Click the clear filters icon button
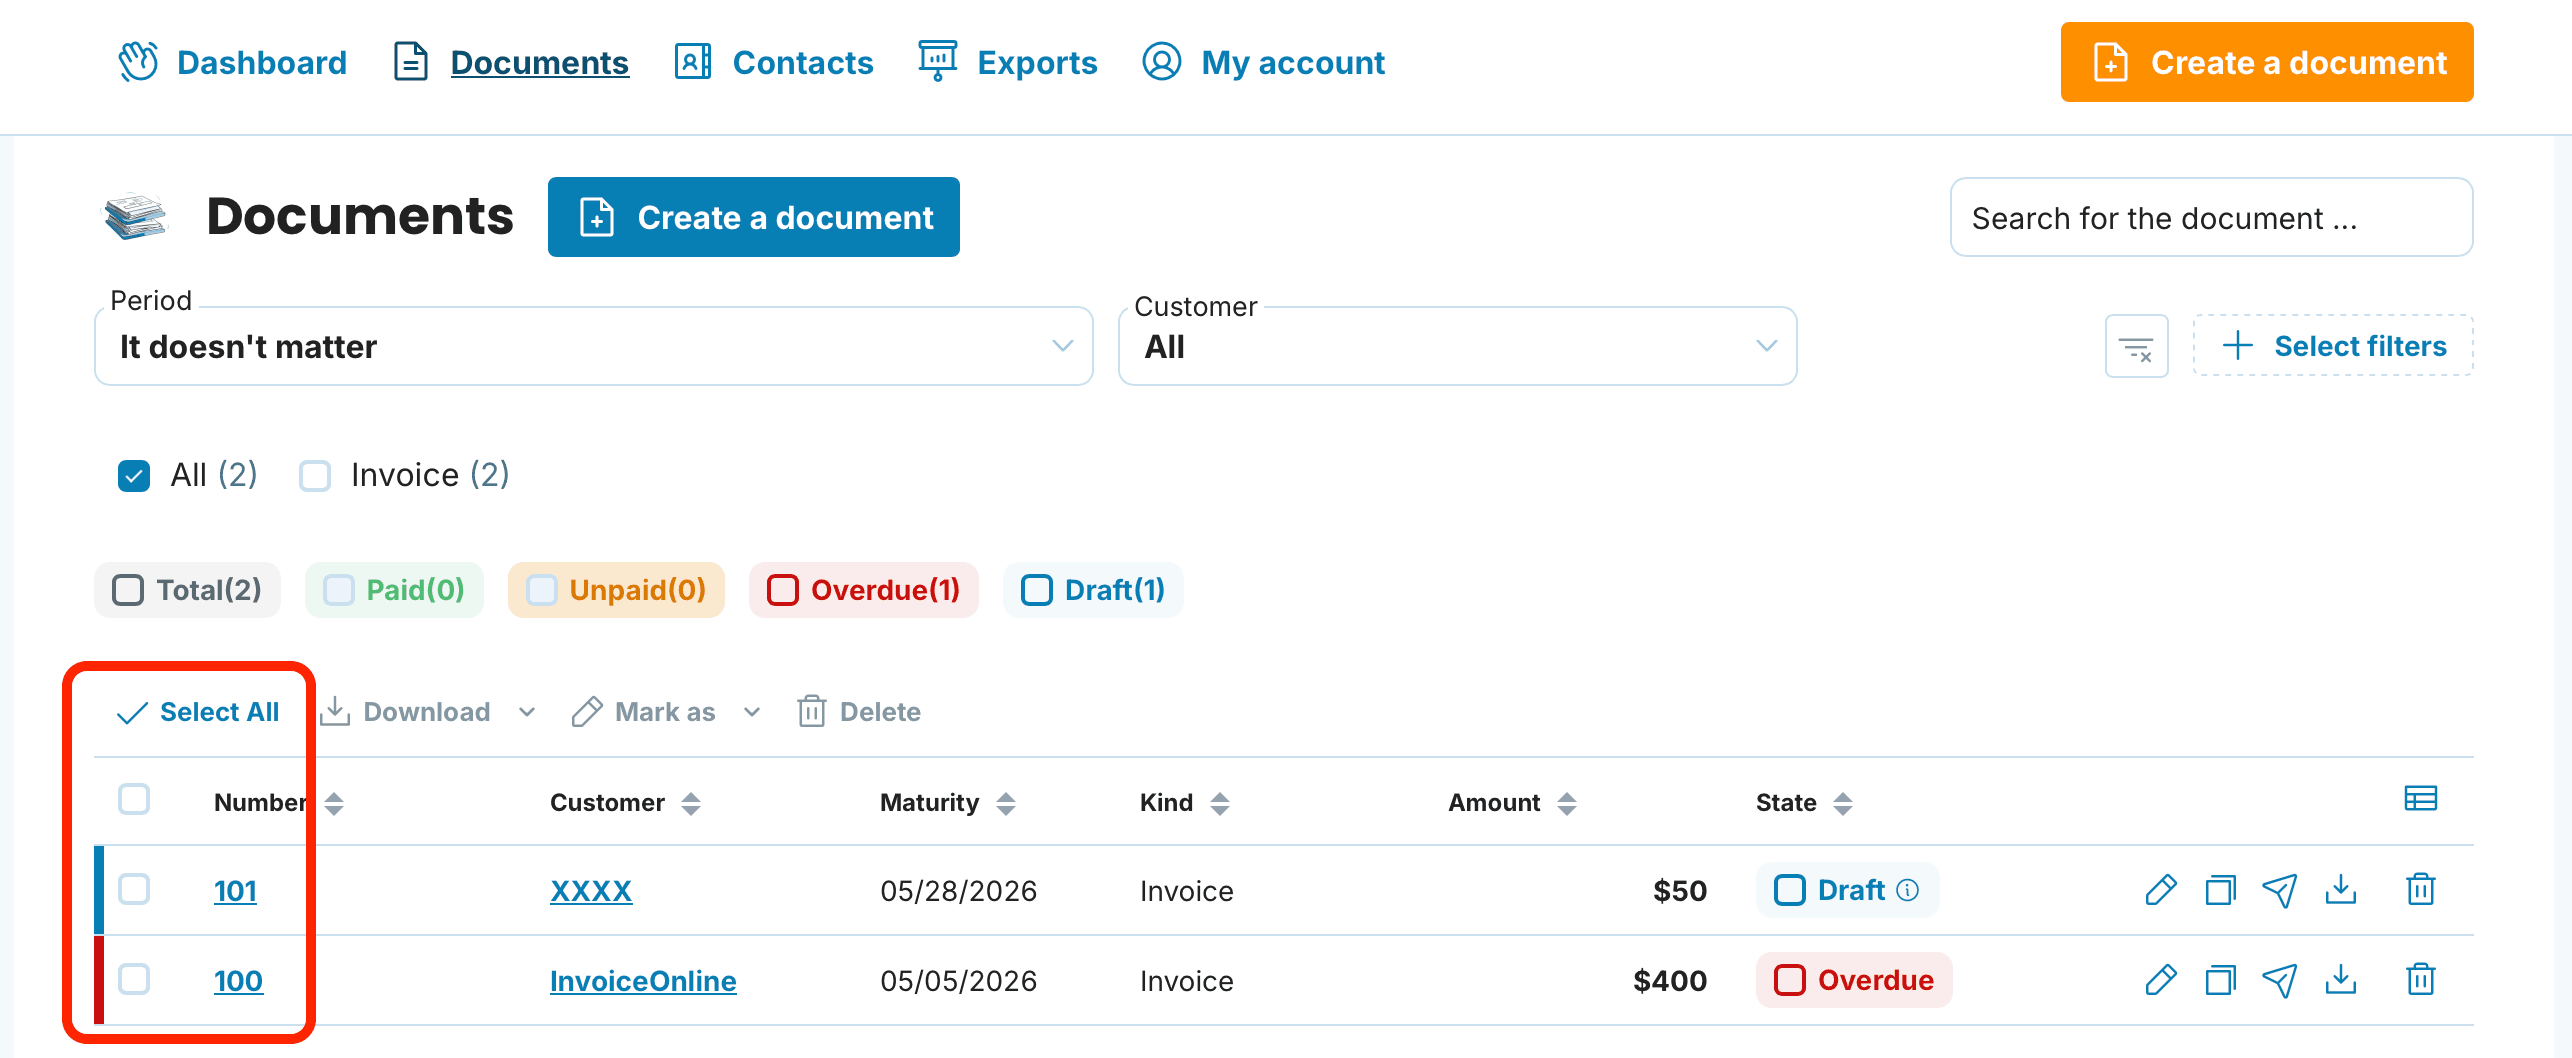 coord(2136,346)
